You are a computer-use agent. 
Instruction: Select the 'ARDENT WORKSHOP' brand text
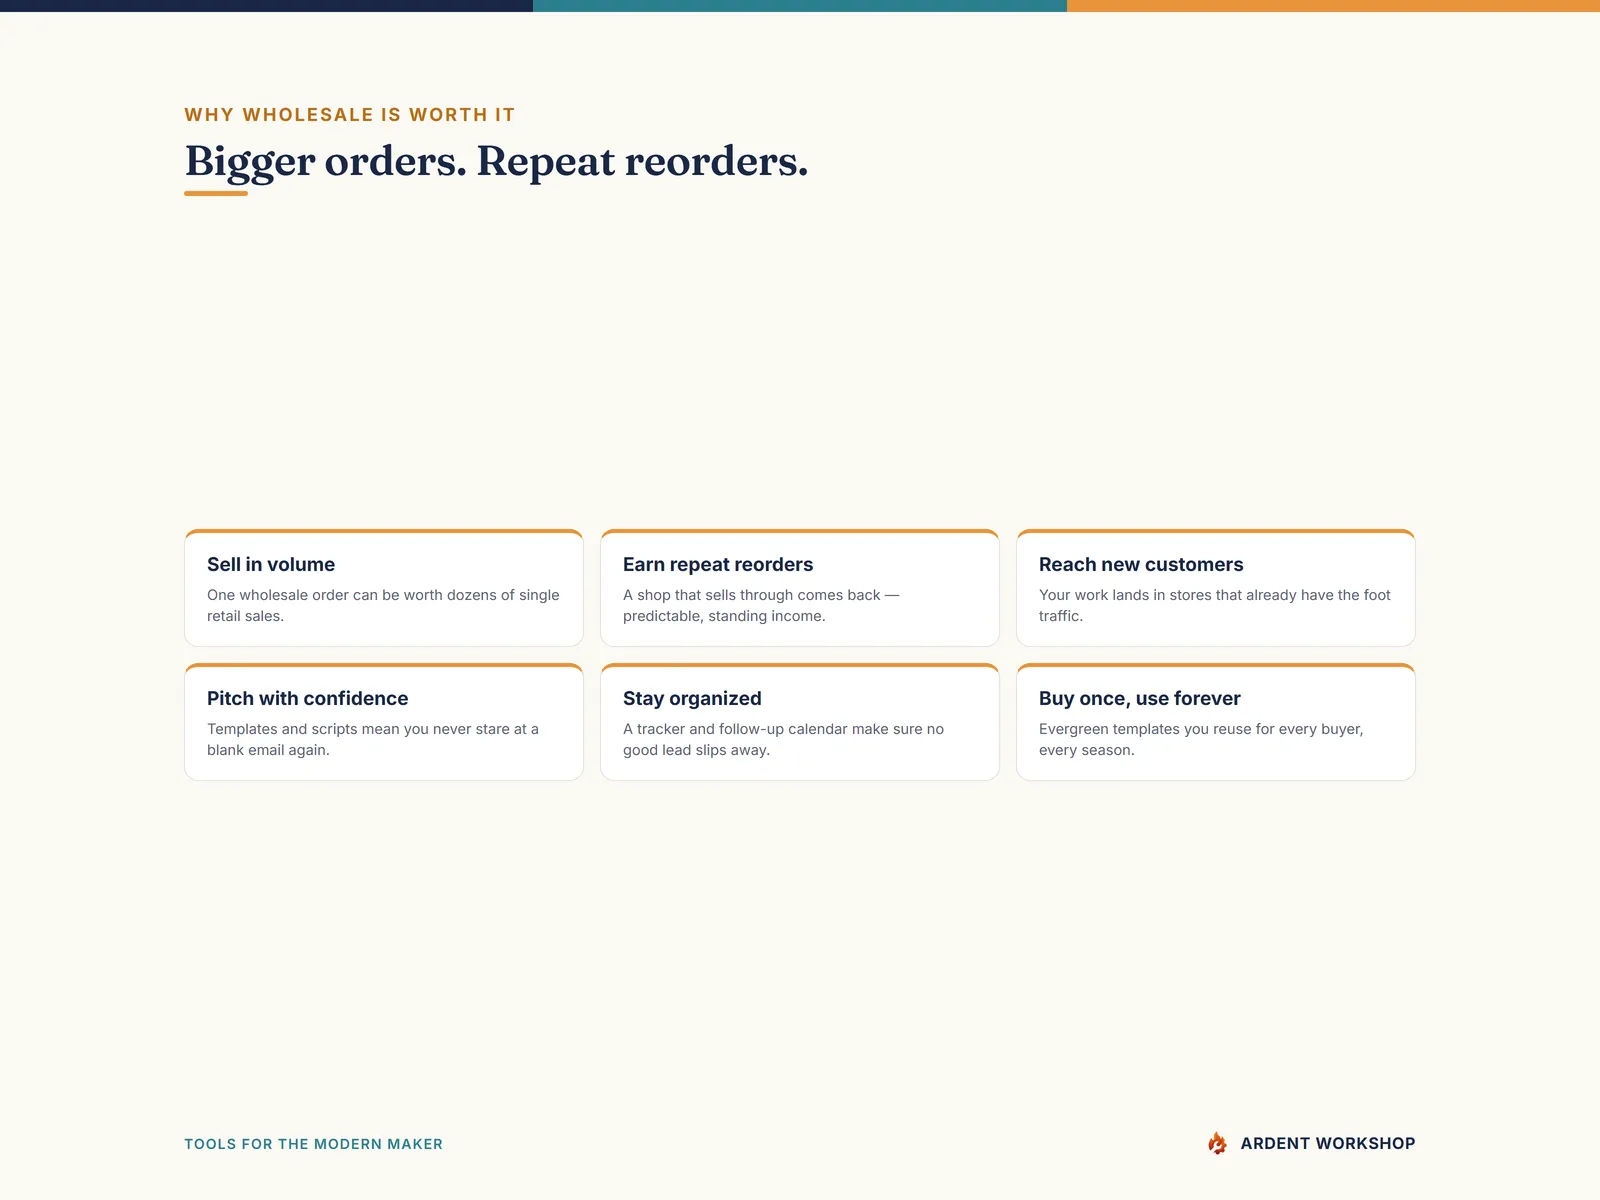(x=1328, y=1143)
